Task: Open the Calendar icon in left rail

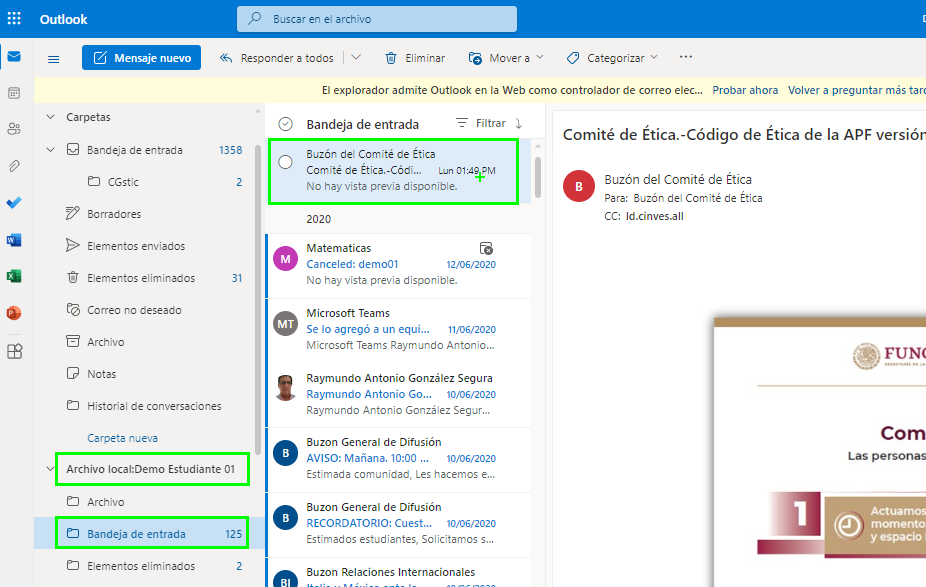Action: coord(14,93)
